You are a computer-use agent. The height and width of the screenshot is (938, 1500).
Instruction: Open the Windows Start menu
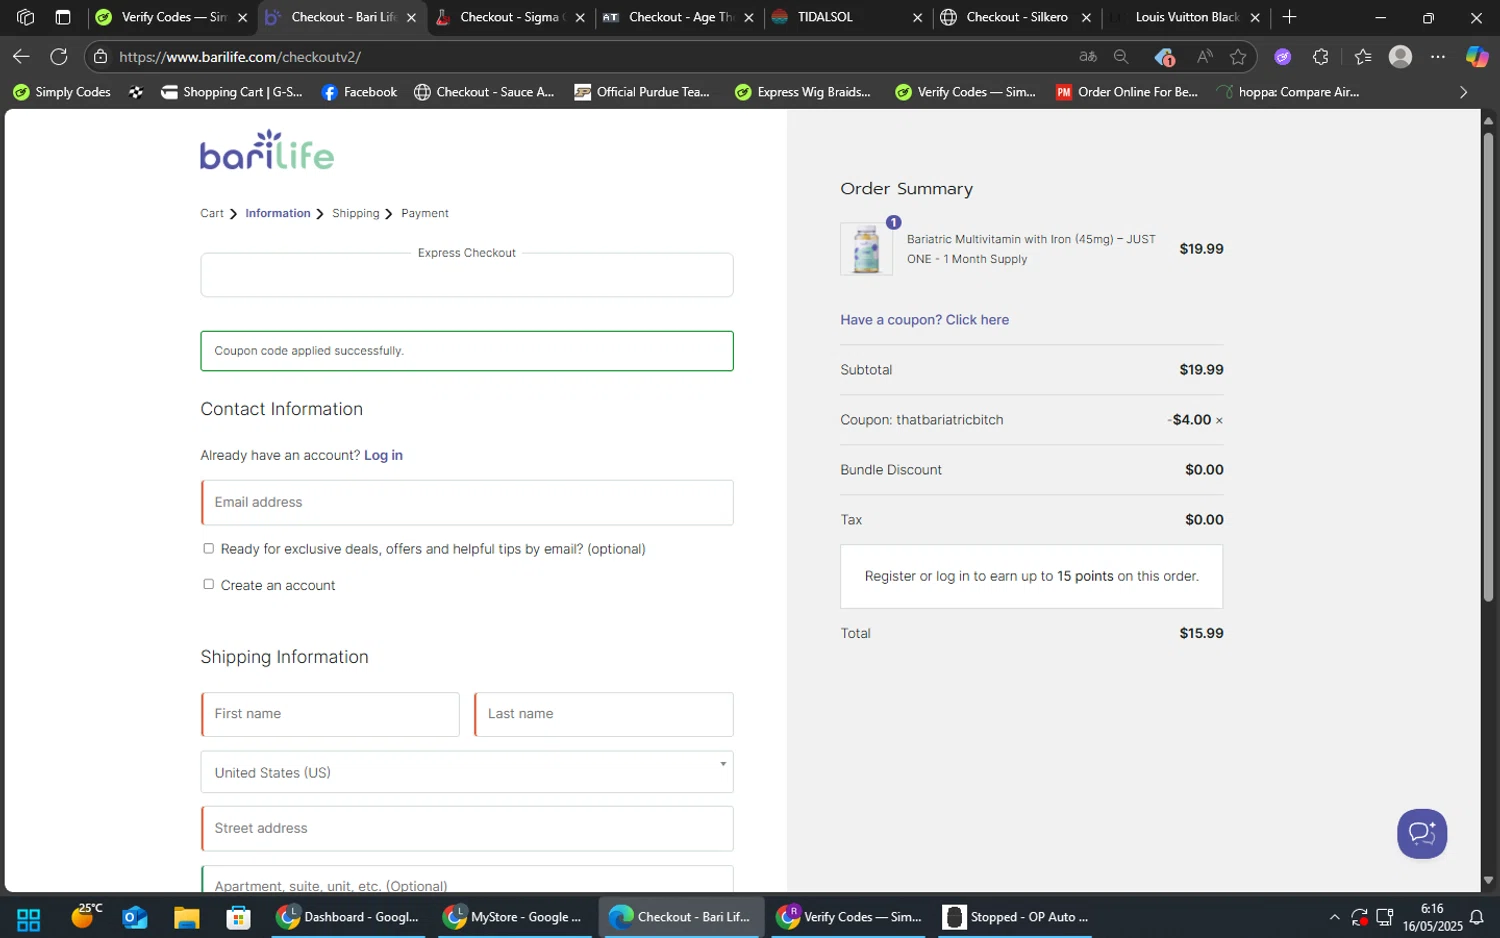[x=28, y=918]
